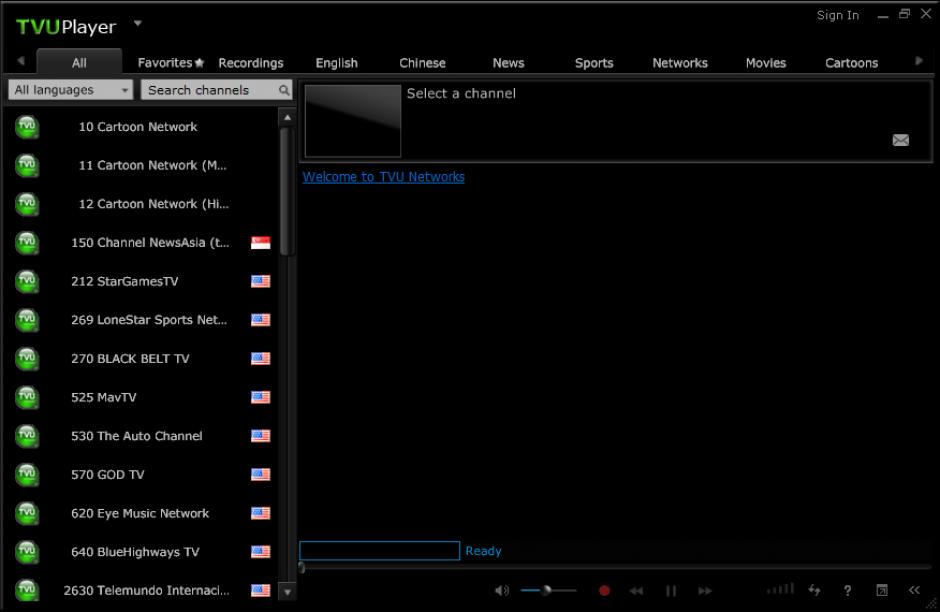Click the TVU icon beside 150 Channel NewsAsia
Screen dimensions: 940x612
tap(27, 243)
